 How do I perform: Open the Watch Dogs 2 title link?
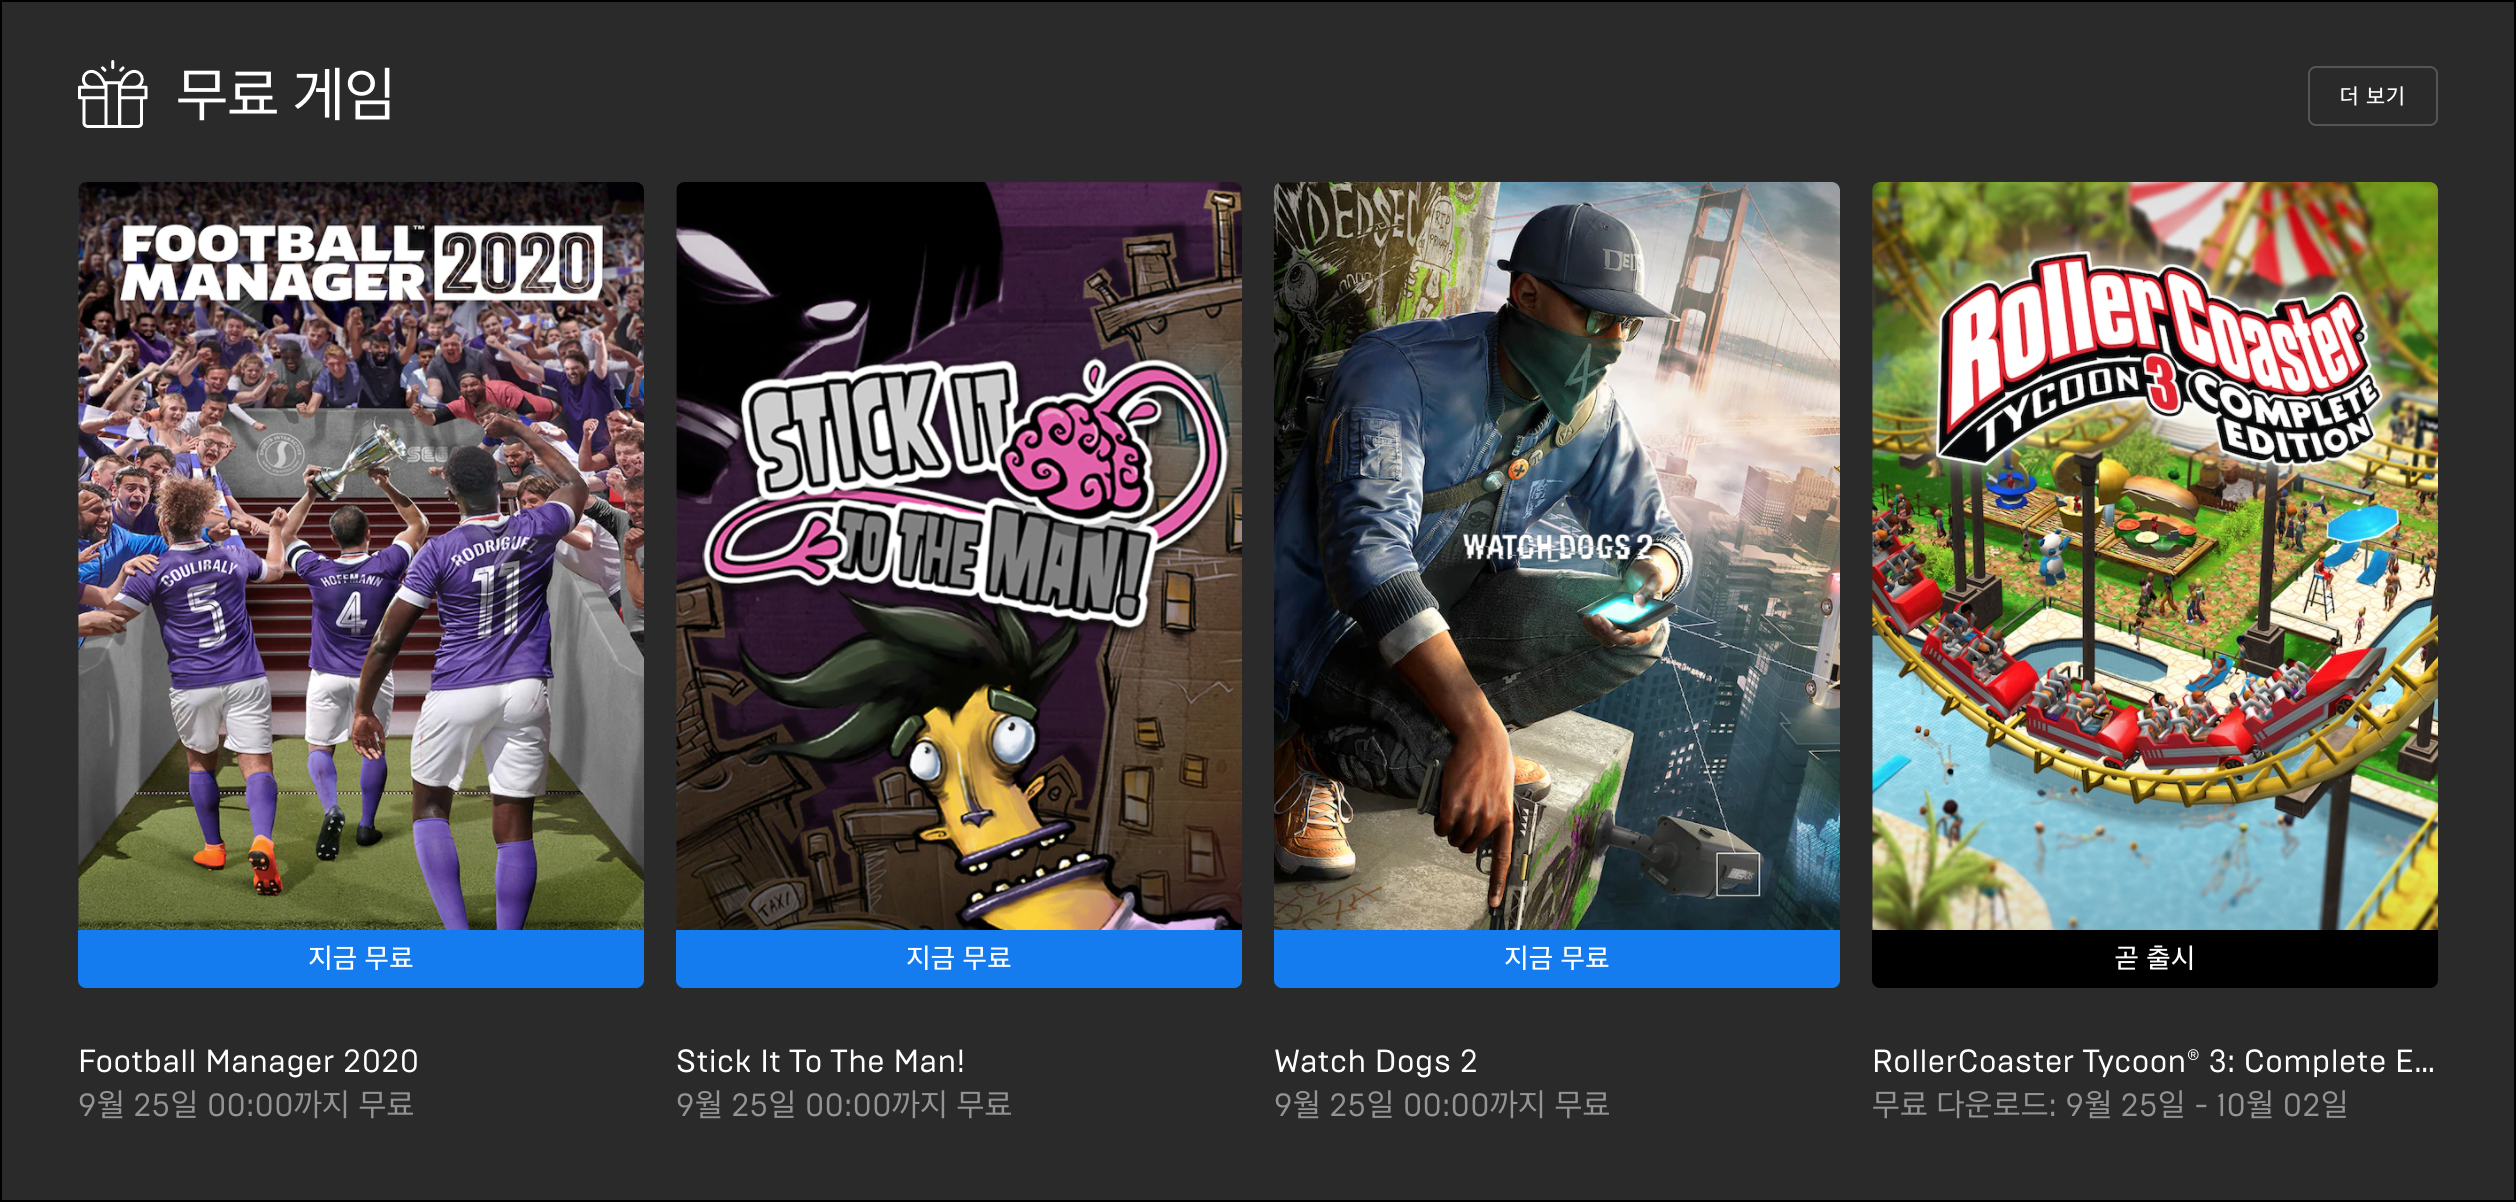tap(1375, 1061)
